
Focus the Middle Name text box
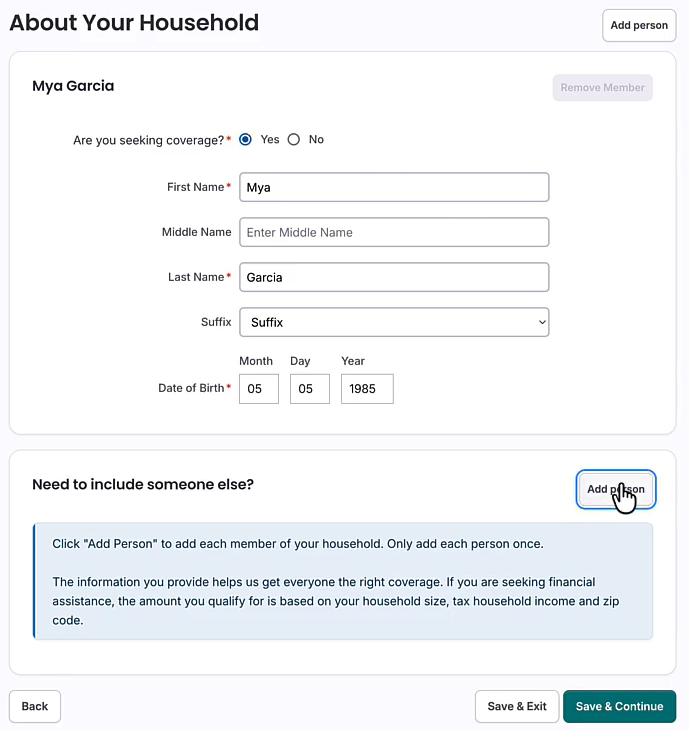click(x=394, y=232)
